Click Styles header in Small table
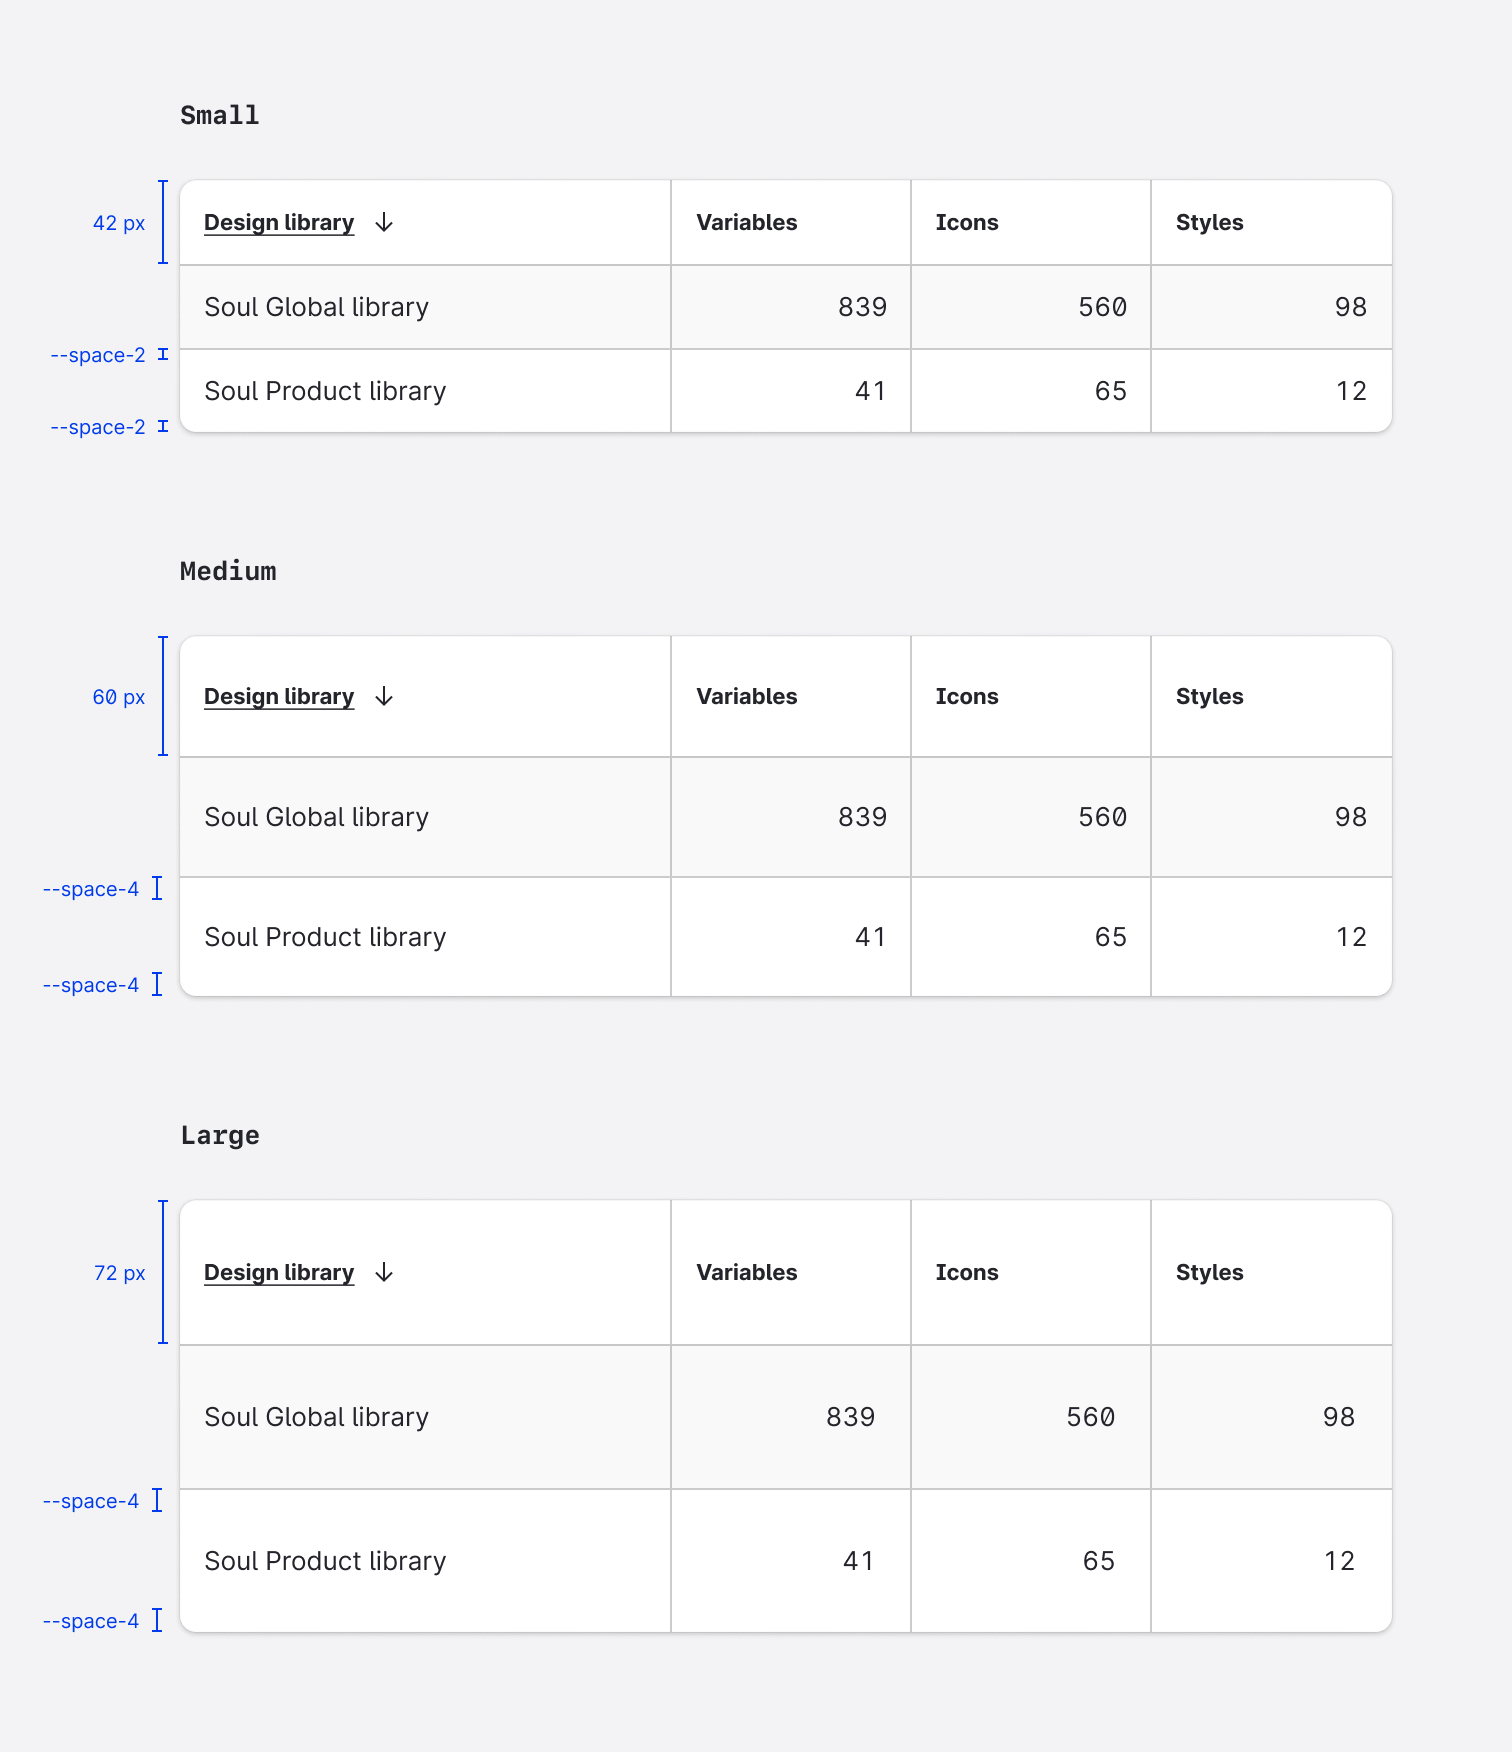The height and width of the screenshot is (1752, 1512). pyautogui.click(x=1209, y=223)
